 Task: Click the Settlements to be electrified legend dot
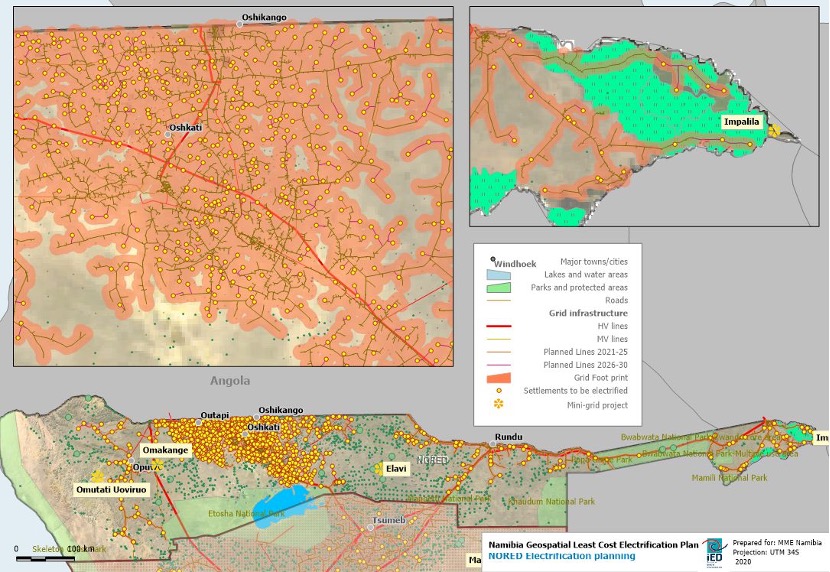(498, 389)
